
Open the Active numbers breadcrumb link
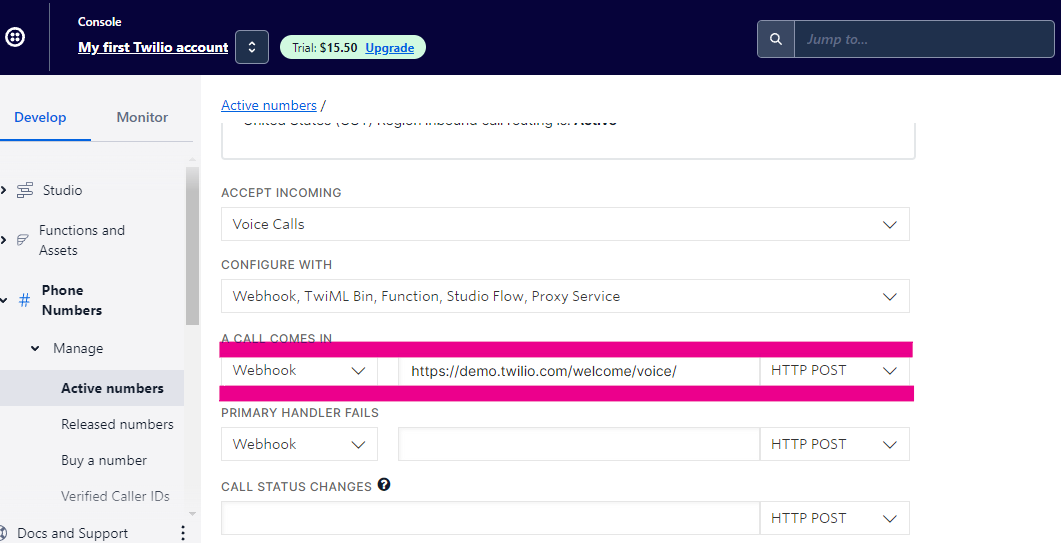click(269, 105)
